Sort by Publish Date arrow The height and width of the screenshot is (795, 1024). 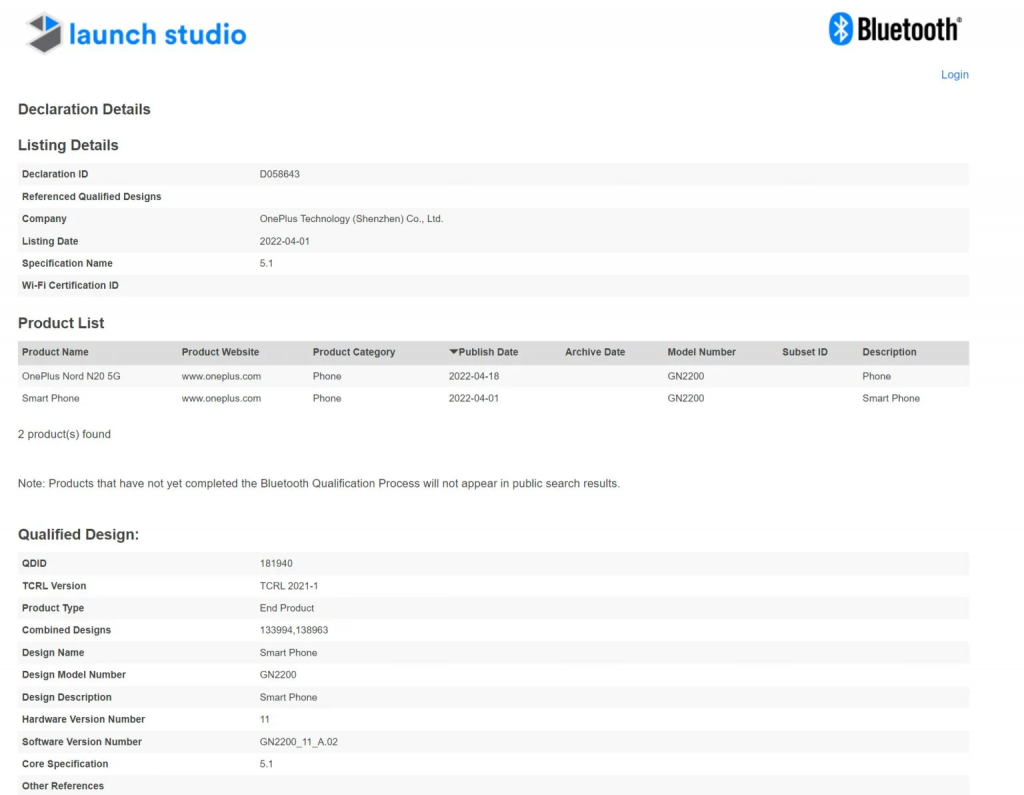tap(453, 351)
